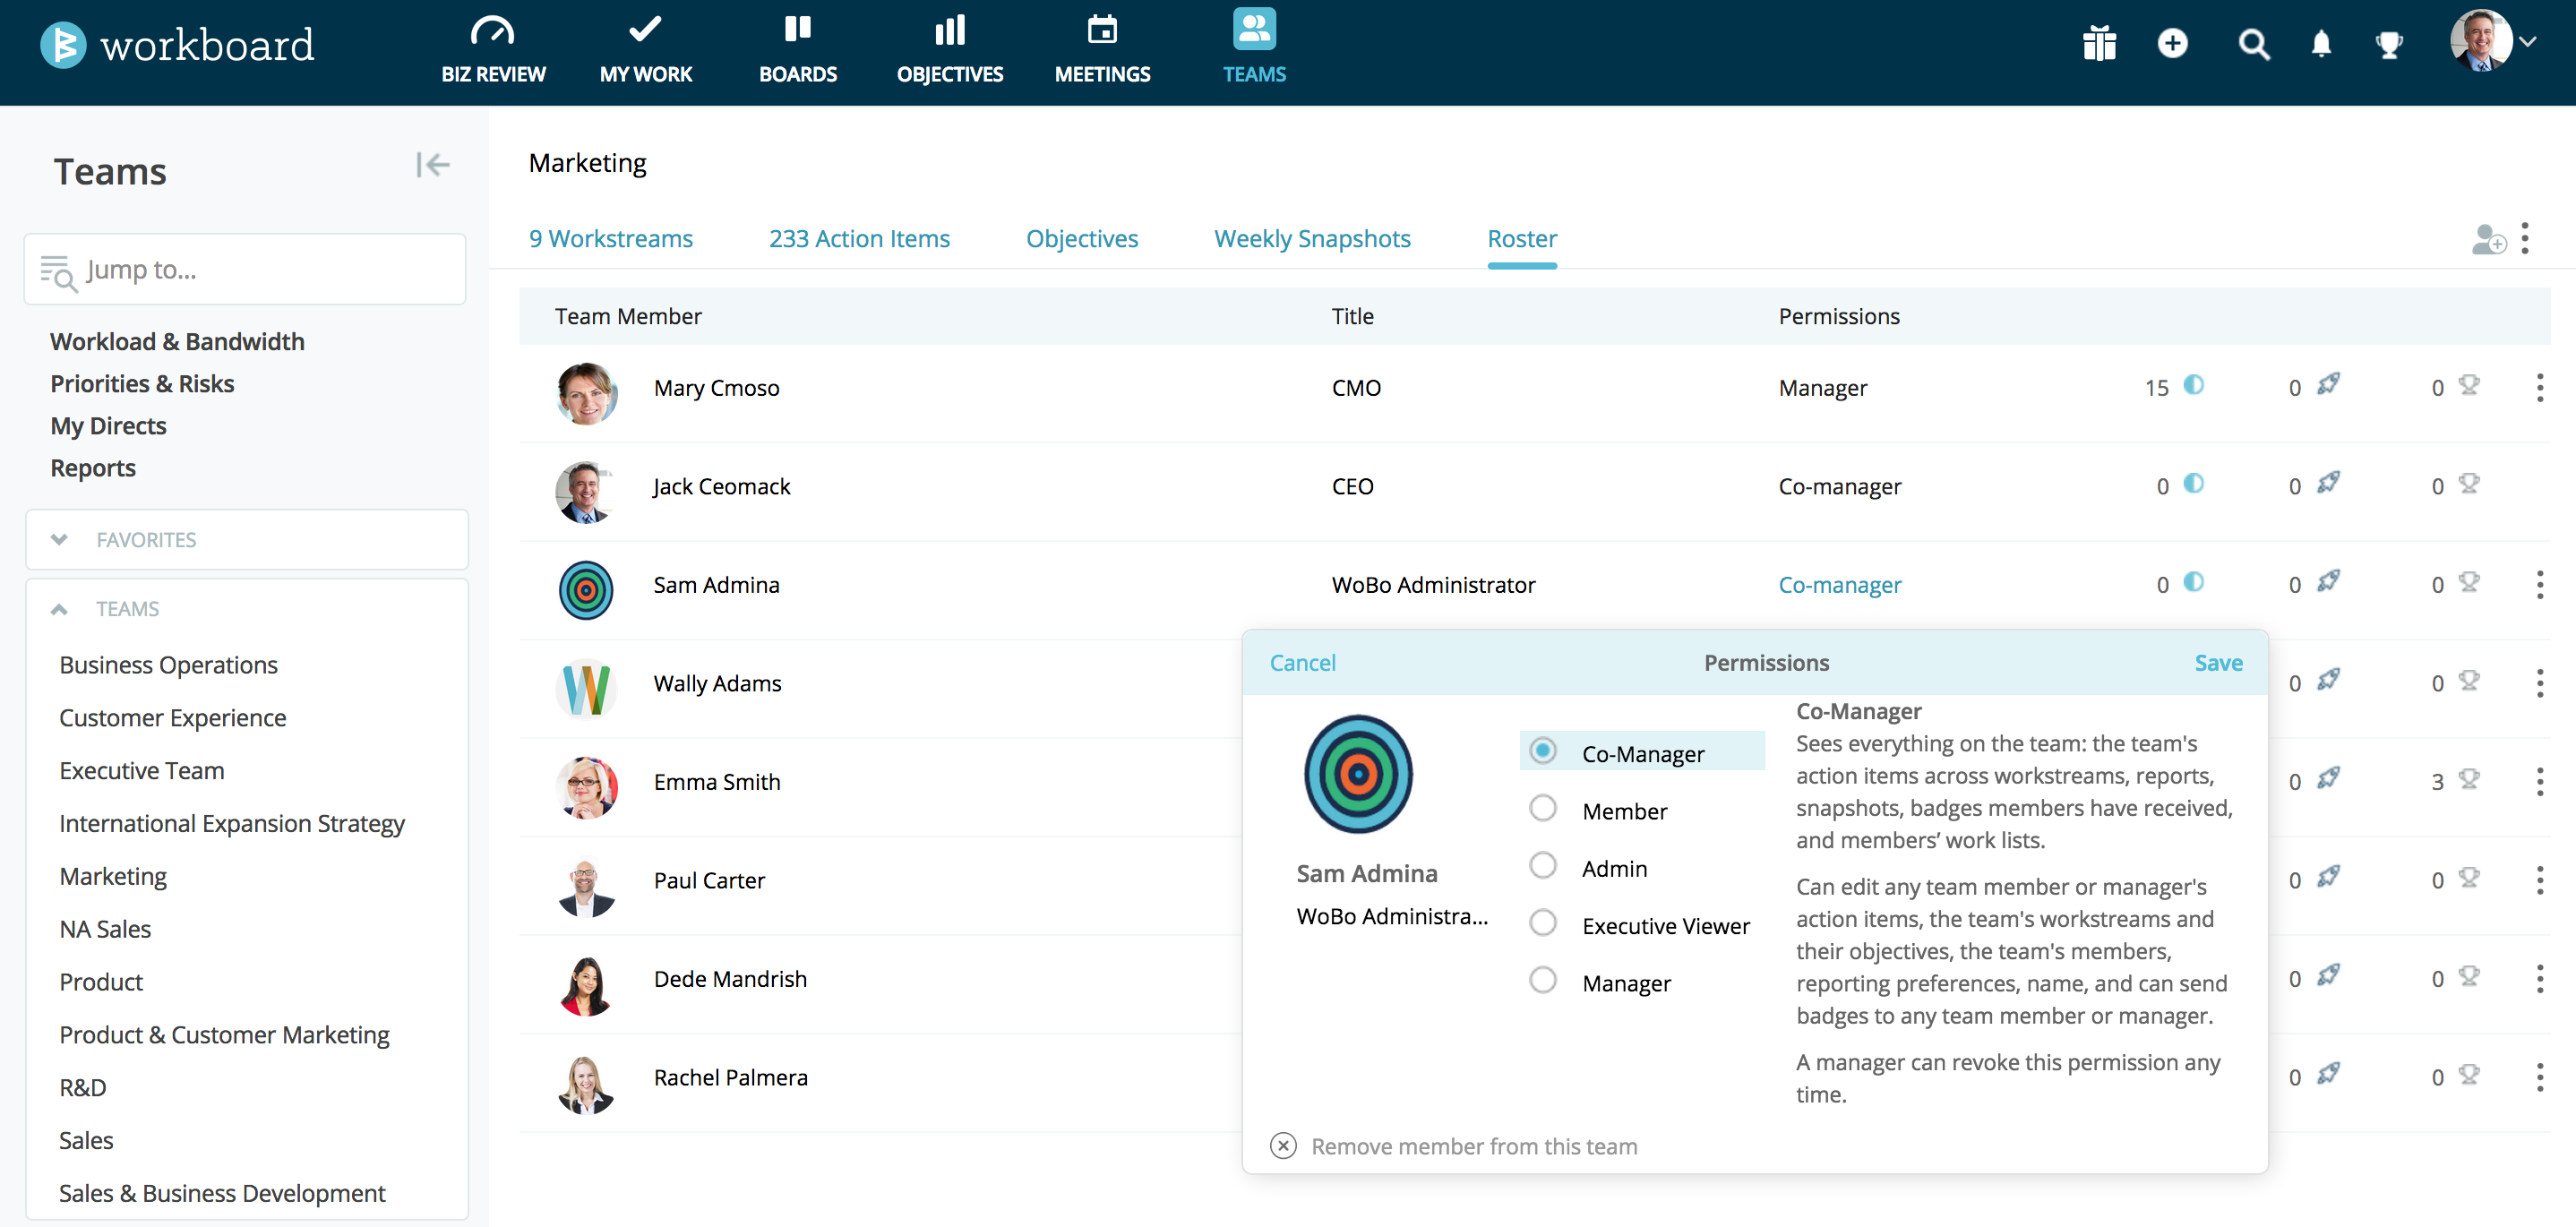Click the trophy icon in header
This screenshot has width=2576, height=1227.
click(2389, 44)
